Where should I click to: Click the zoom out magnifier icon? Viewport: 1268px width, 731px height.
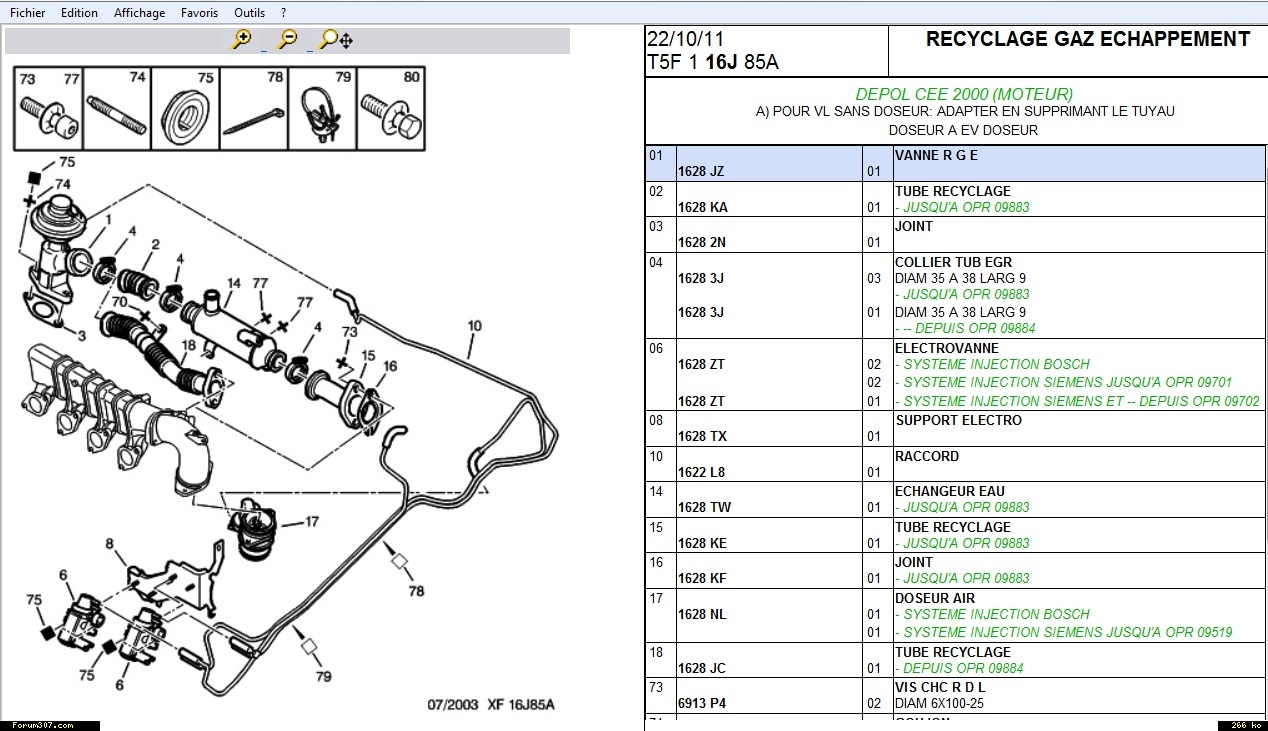click(x=287, y=40)
